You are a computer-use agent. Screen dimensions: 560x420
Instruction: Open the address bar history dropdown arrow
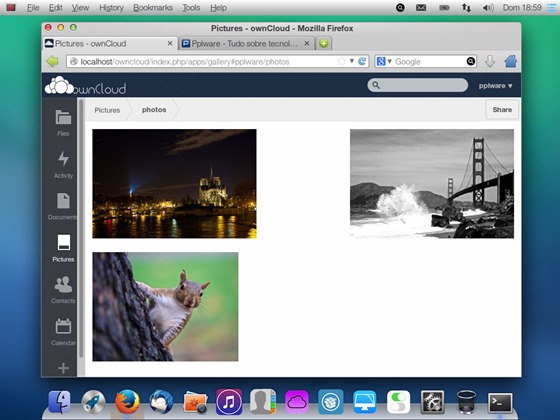[352, 61]
